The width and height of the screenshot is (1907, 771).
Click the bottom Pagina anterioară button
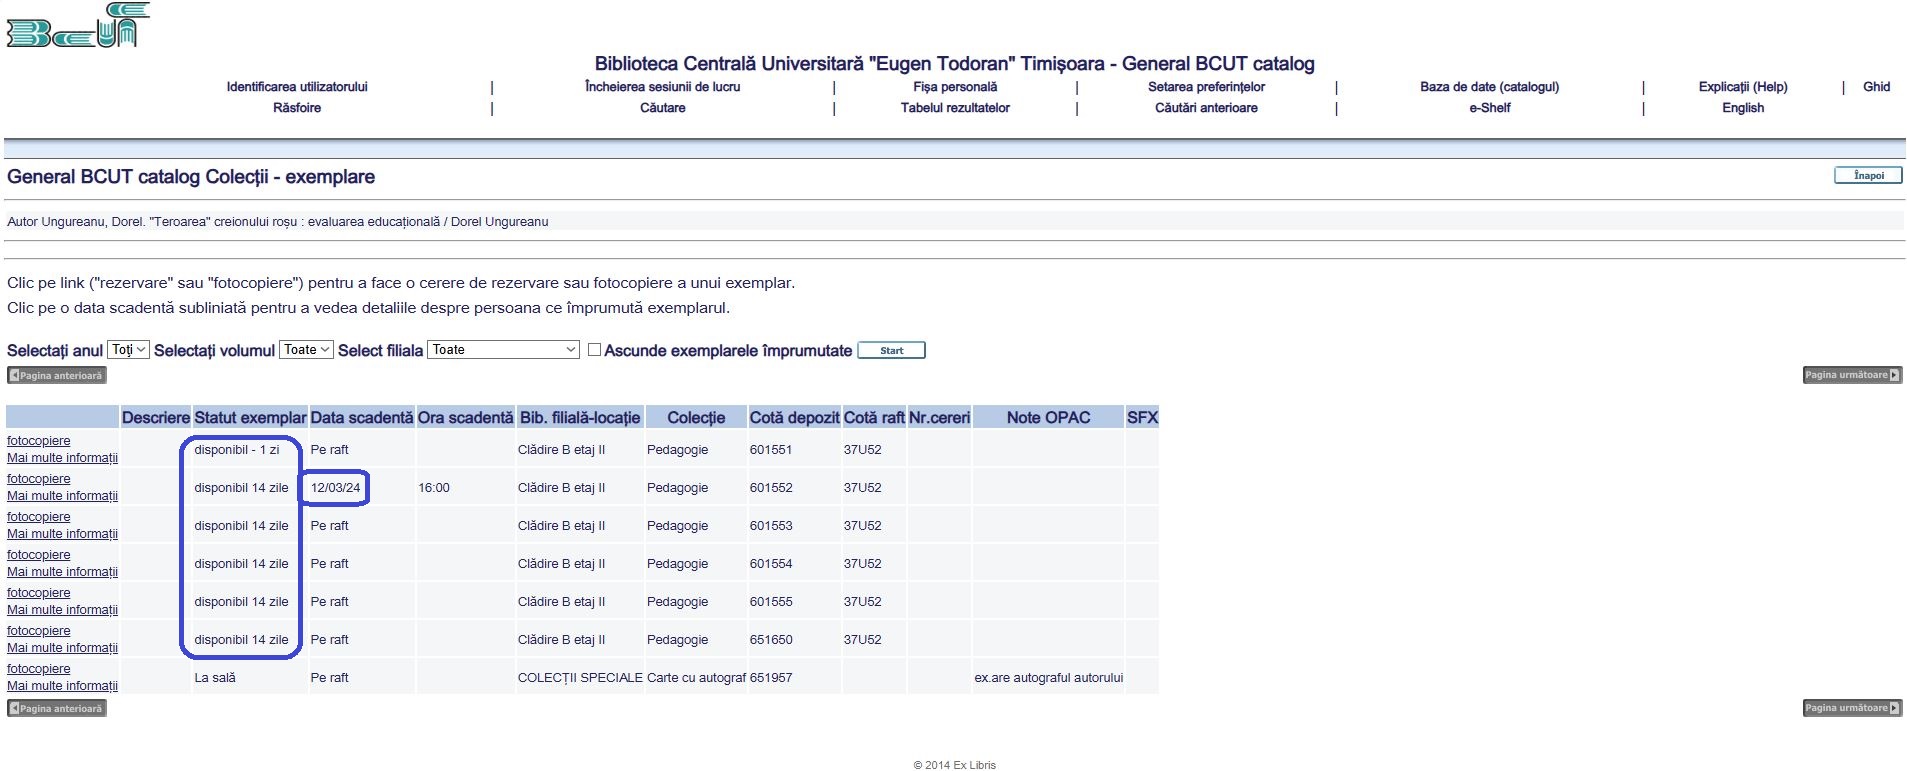57,708
